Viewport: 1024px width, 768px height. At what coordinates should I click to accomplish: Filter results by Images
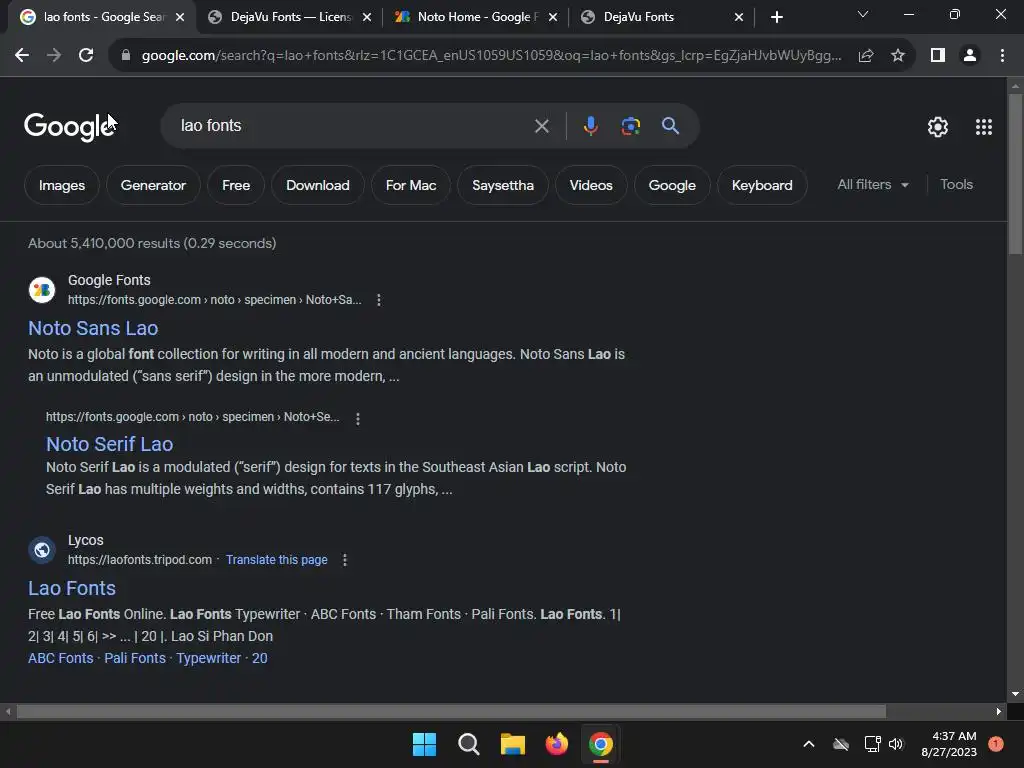[x=62, y=185]
